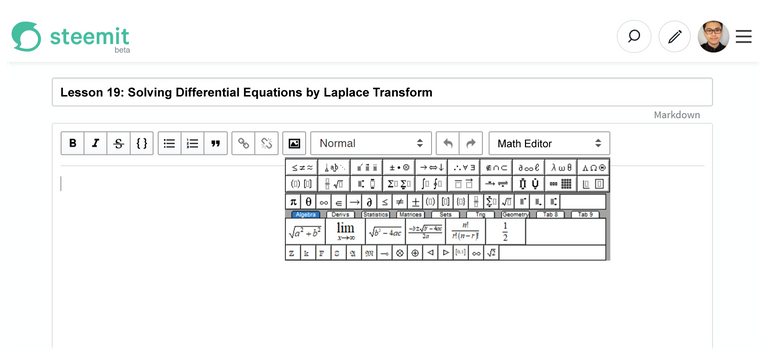Open the hamburger main menu

point(744,36)
